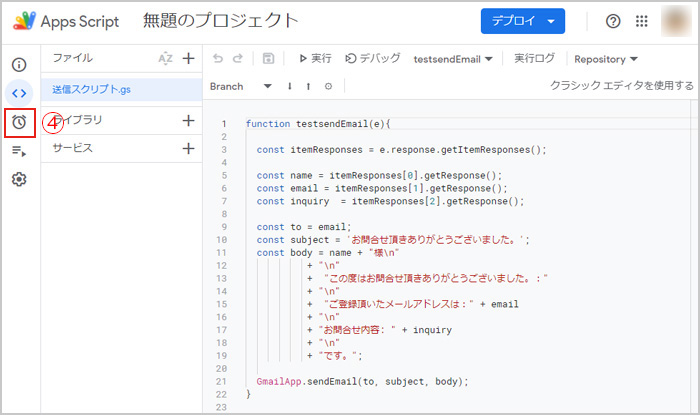Add a new file with plus icon
The height and width of the screenshot is (415, 700).
(189, 58)
